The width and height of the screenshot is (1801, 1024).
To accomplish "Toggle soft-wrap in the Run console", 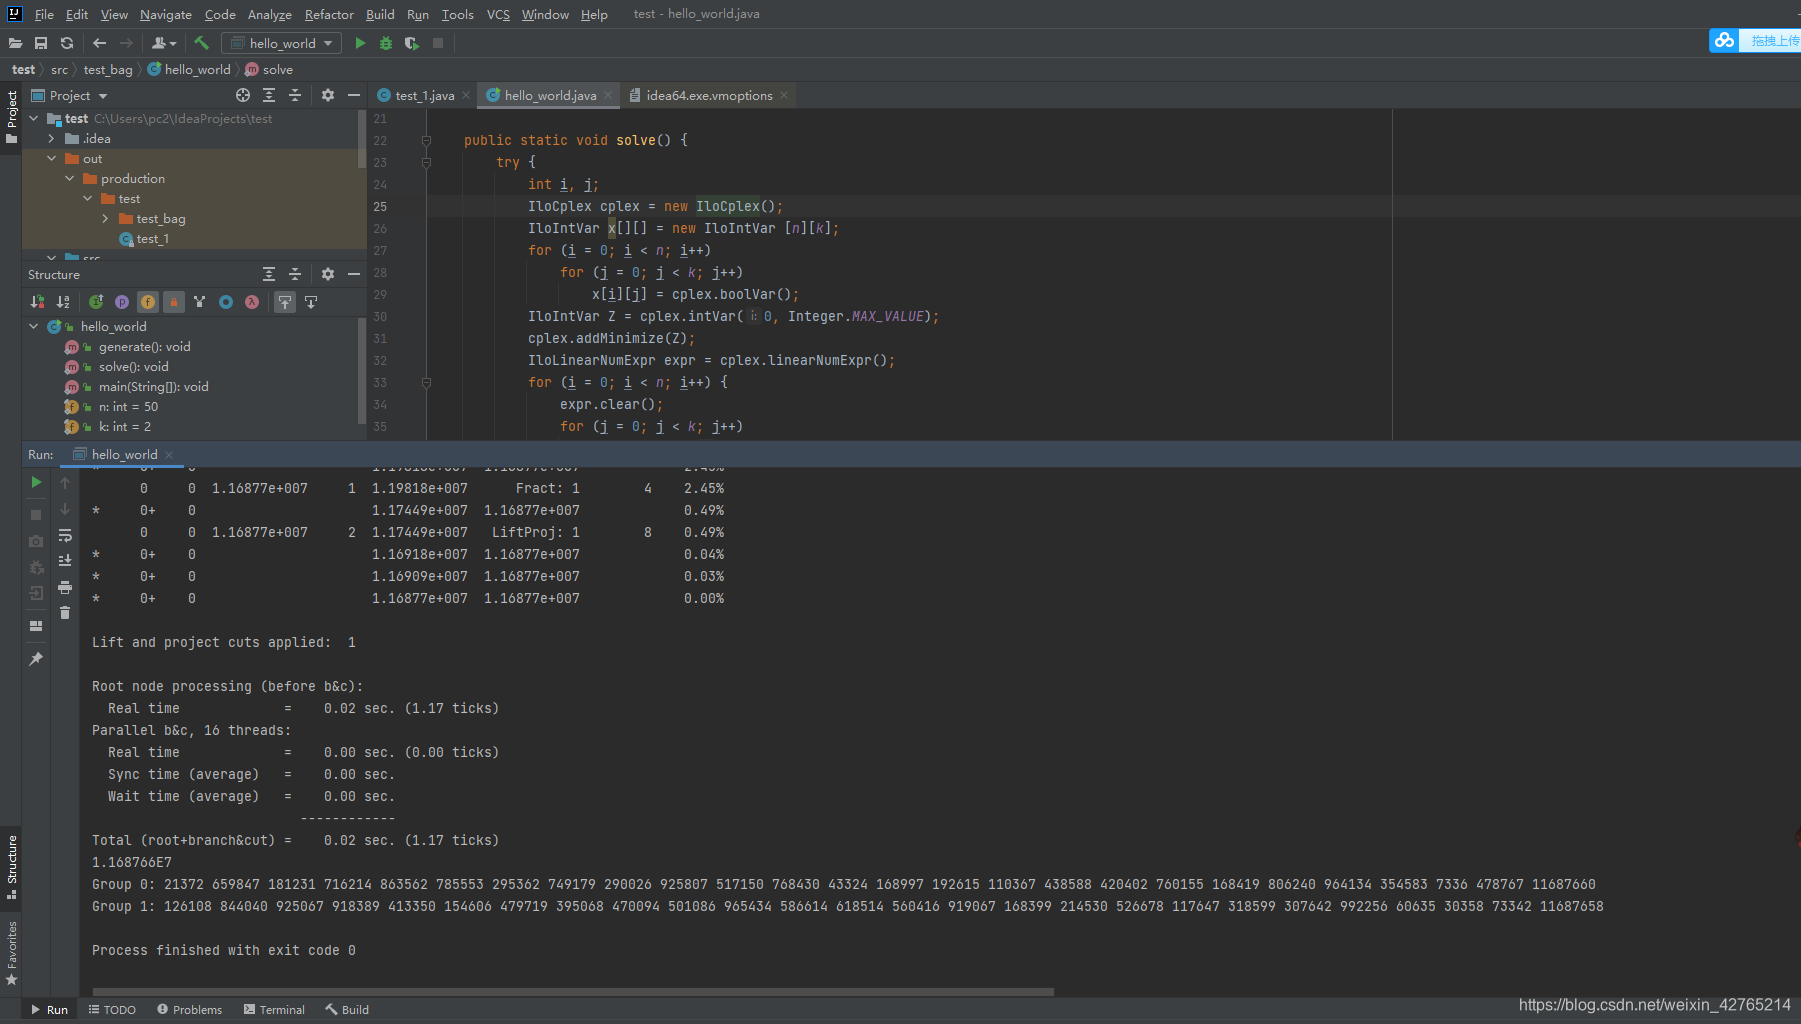I will point(65,535).
